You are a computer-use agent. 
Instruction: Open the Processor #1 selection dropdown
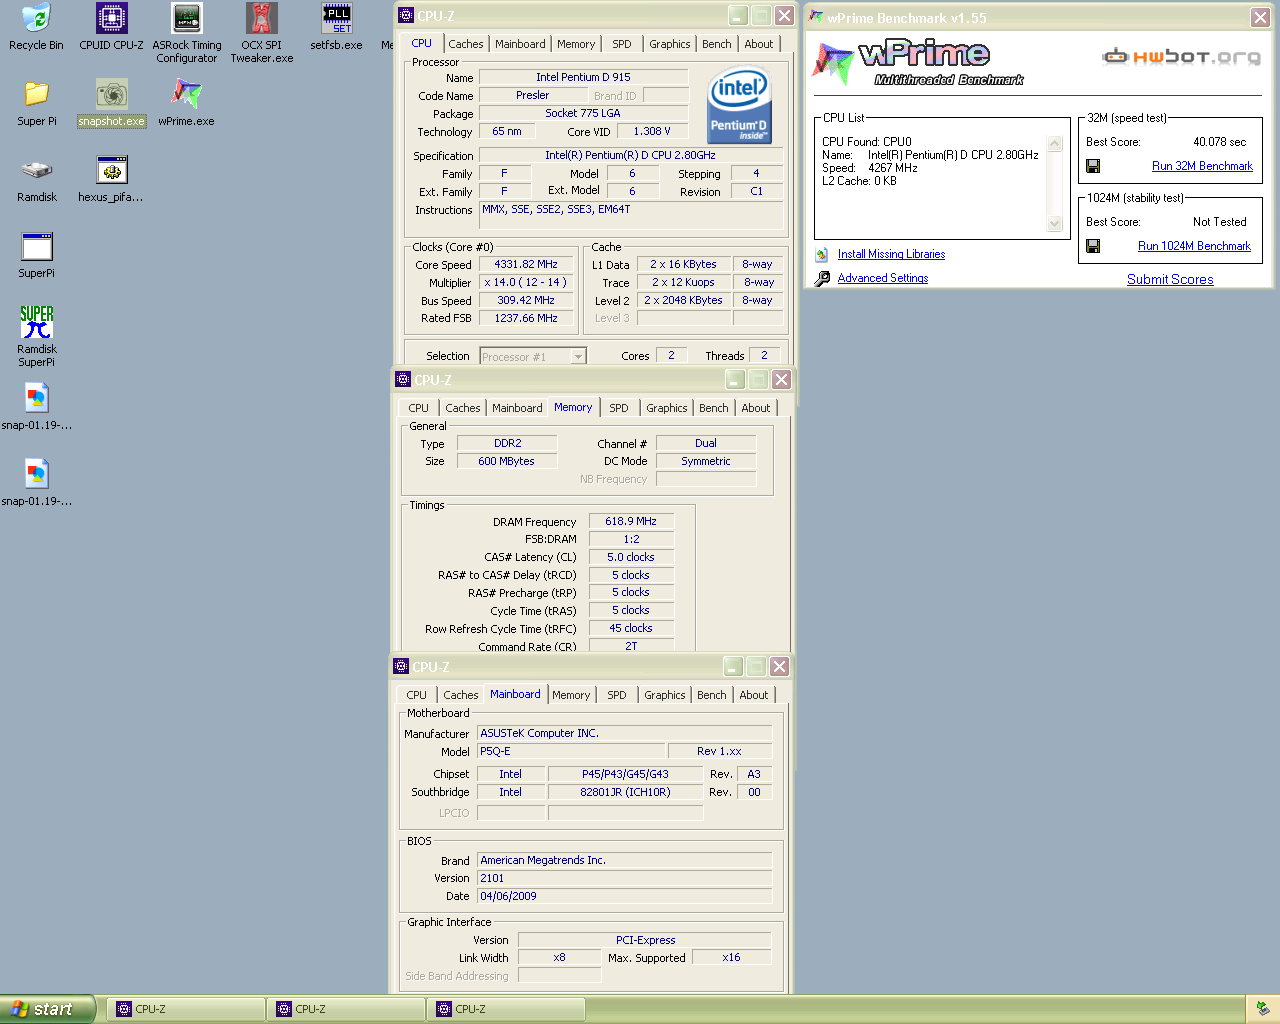point(578,357)
